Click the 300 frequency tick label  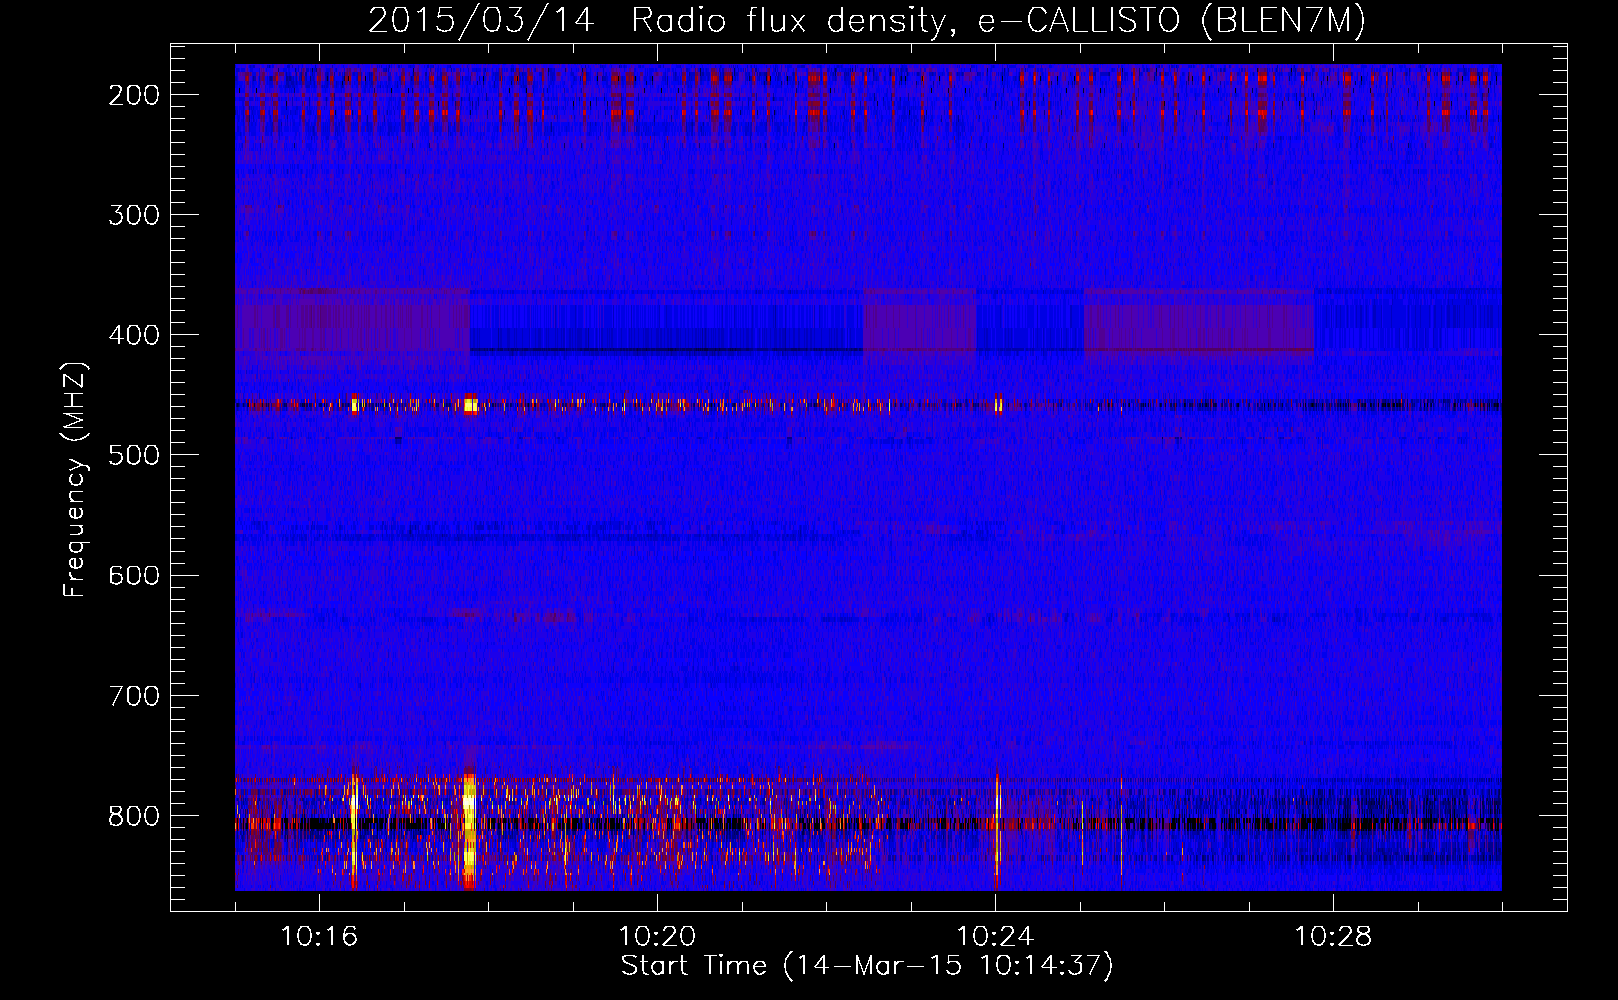tap(134, 215)
